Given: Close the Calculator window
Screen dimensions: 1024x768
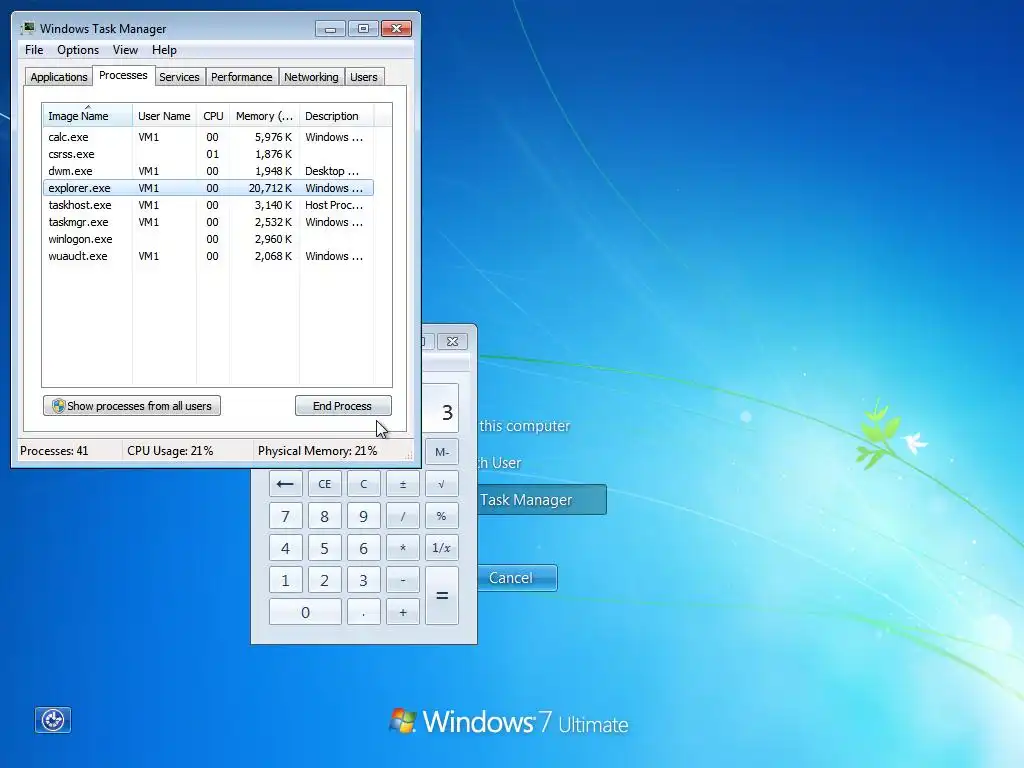Looking at the screenshot, I should pos(452,341).
